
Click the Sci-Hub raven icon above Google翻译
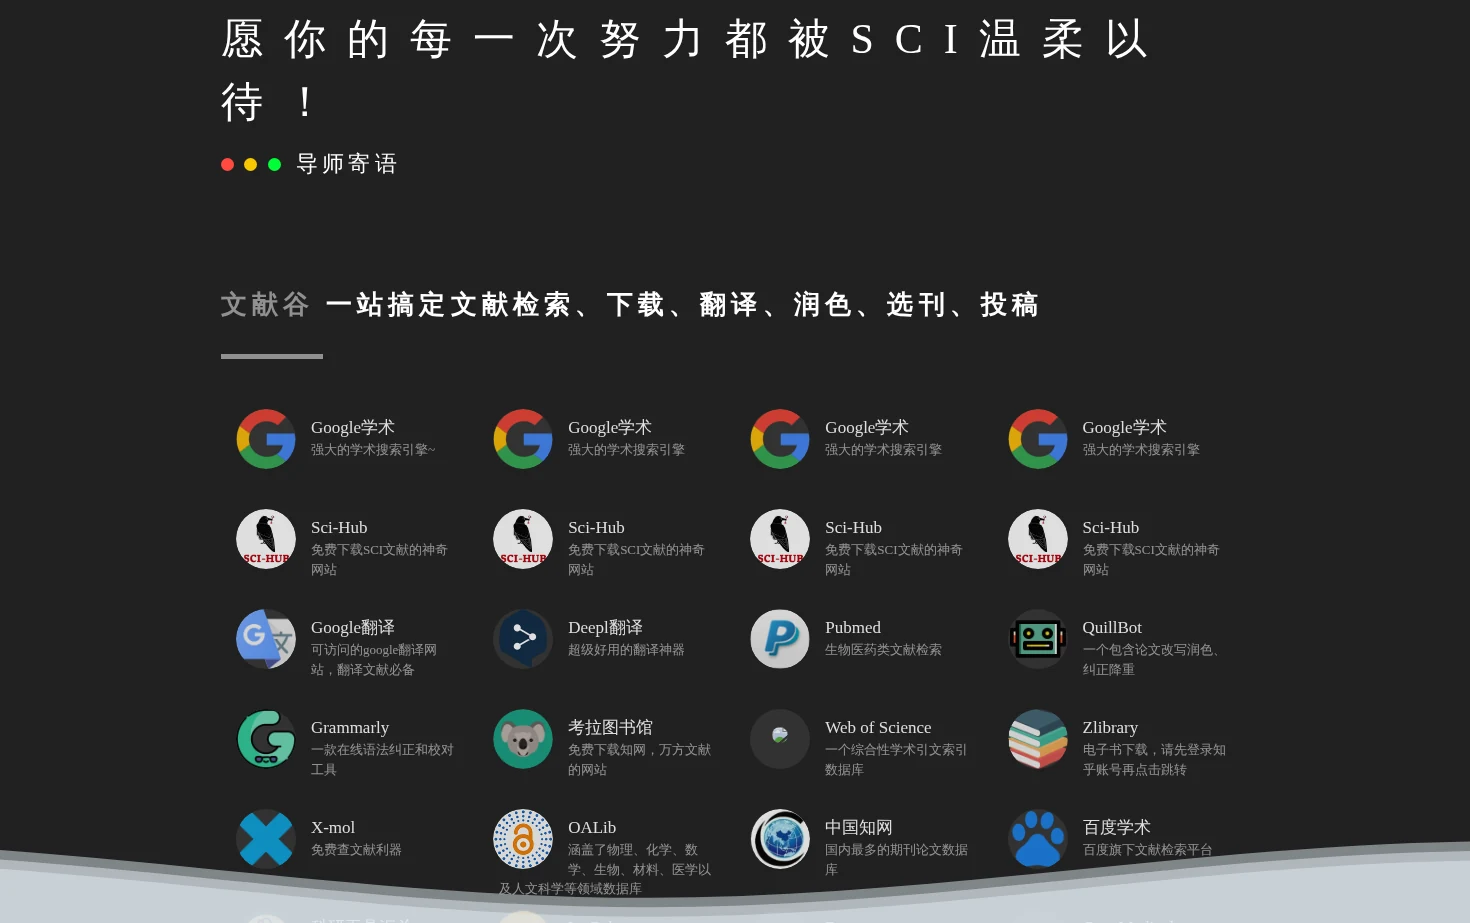coord(266,539)
